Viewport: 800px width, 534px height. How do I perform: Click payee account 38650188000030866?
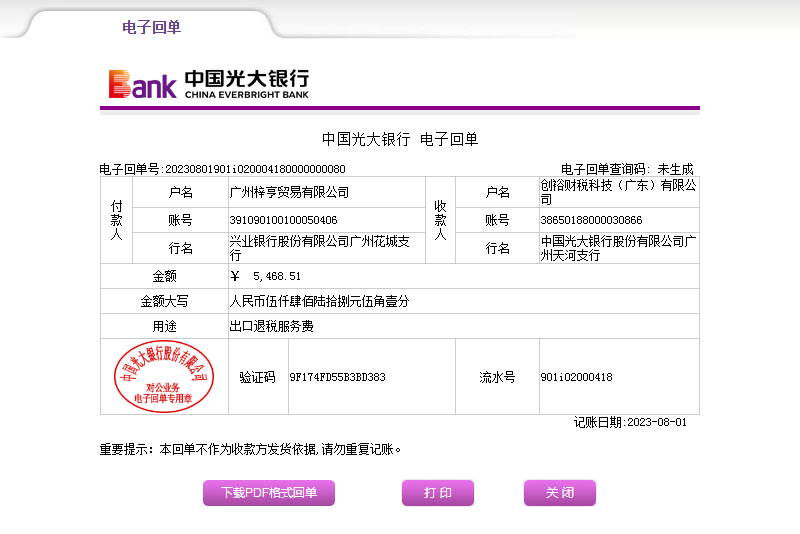point(591,220)
